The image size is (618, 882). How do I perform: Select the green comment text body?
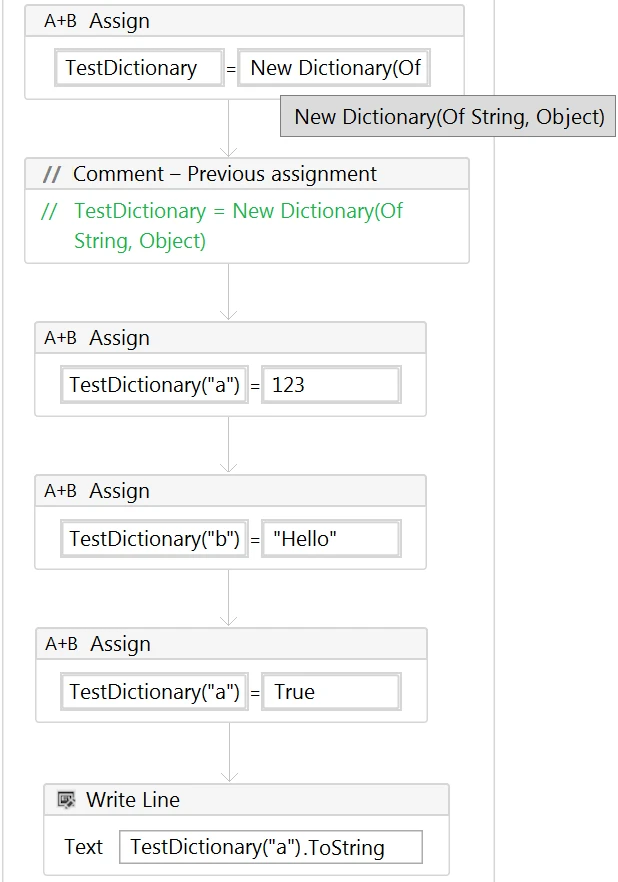(238, 226)
